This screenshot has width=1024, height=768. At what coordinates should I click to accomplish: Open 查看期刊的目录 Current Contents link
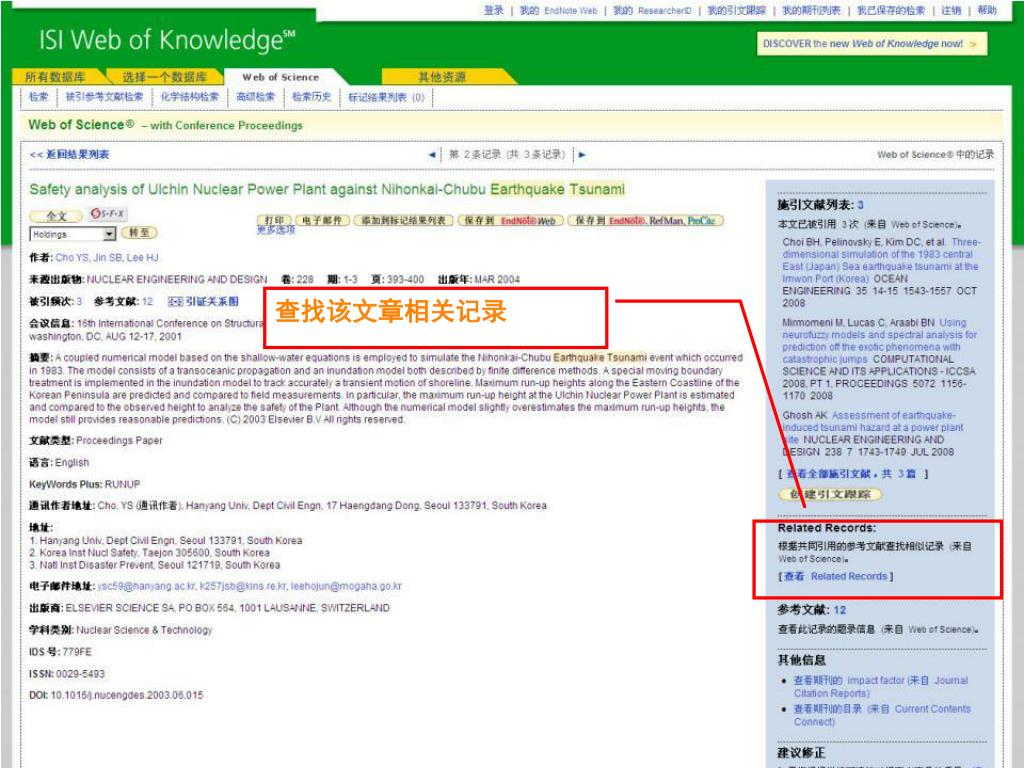coord(882,715)
